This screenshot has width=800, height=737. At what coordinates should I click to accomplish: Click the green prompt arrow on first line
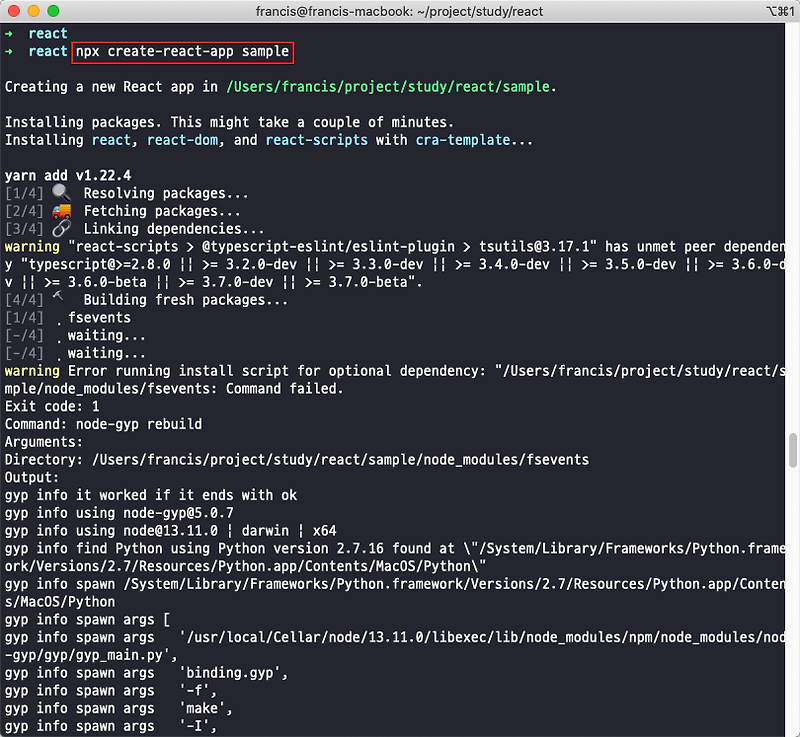point(9,34)
